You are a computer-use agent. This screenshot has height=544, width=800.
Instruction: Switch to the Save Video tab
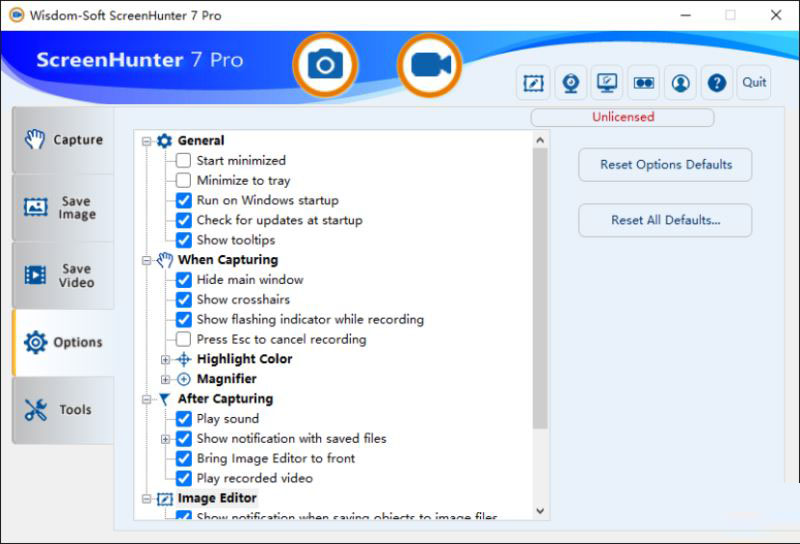pos(63,276)
